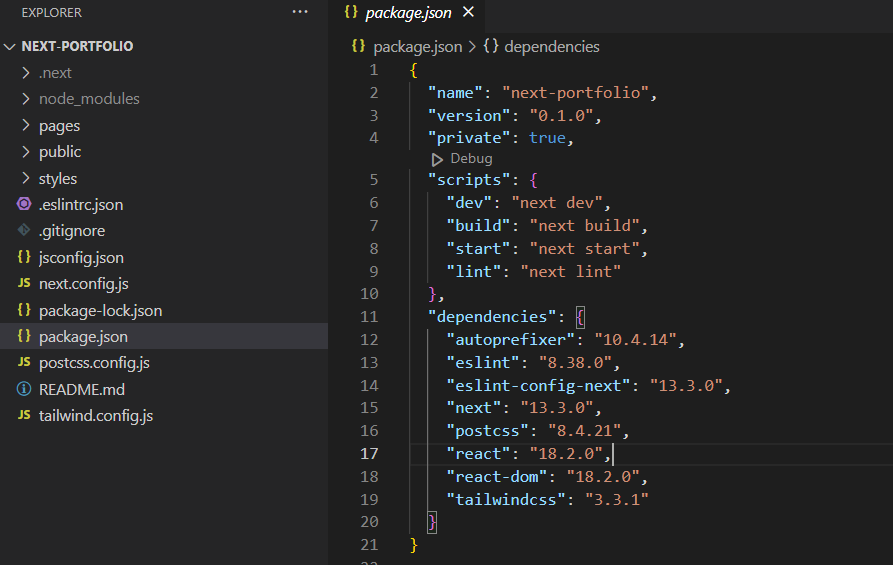Click line number 17 in the gutter
Screen dimensions: 893x565
click(x=369, y=454)
